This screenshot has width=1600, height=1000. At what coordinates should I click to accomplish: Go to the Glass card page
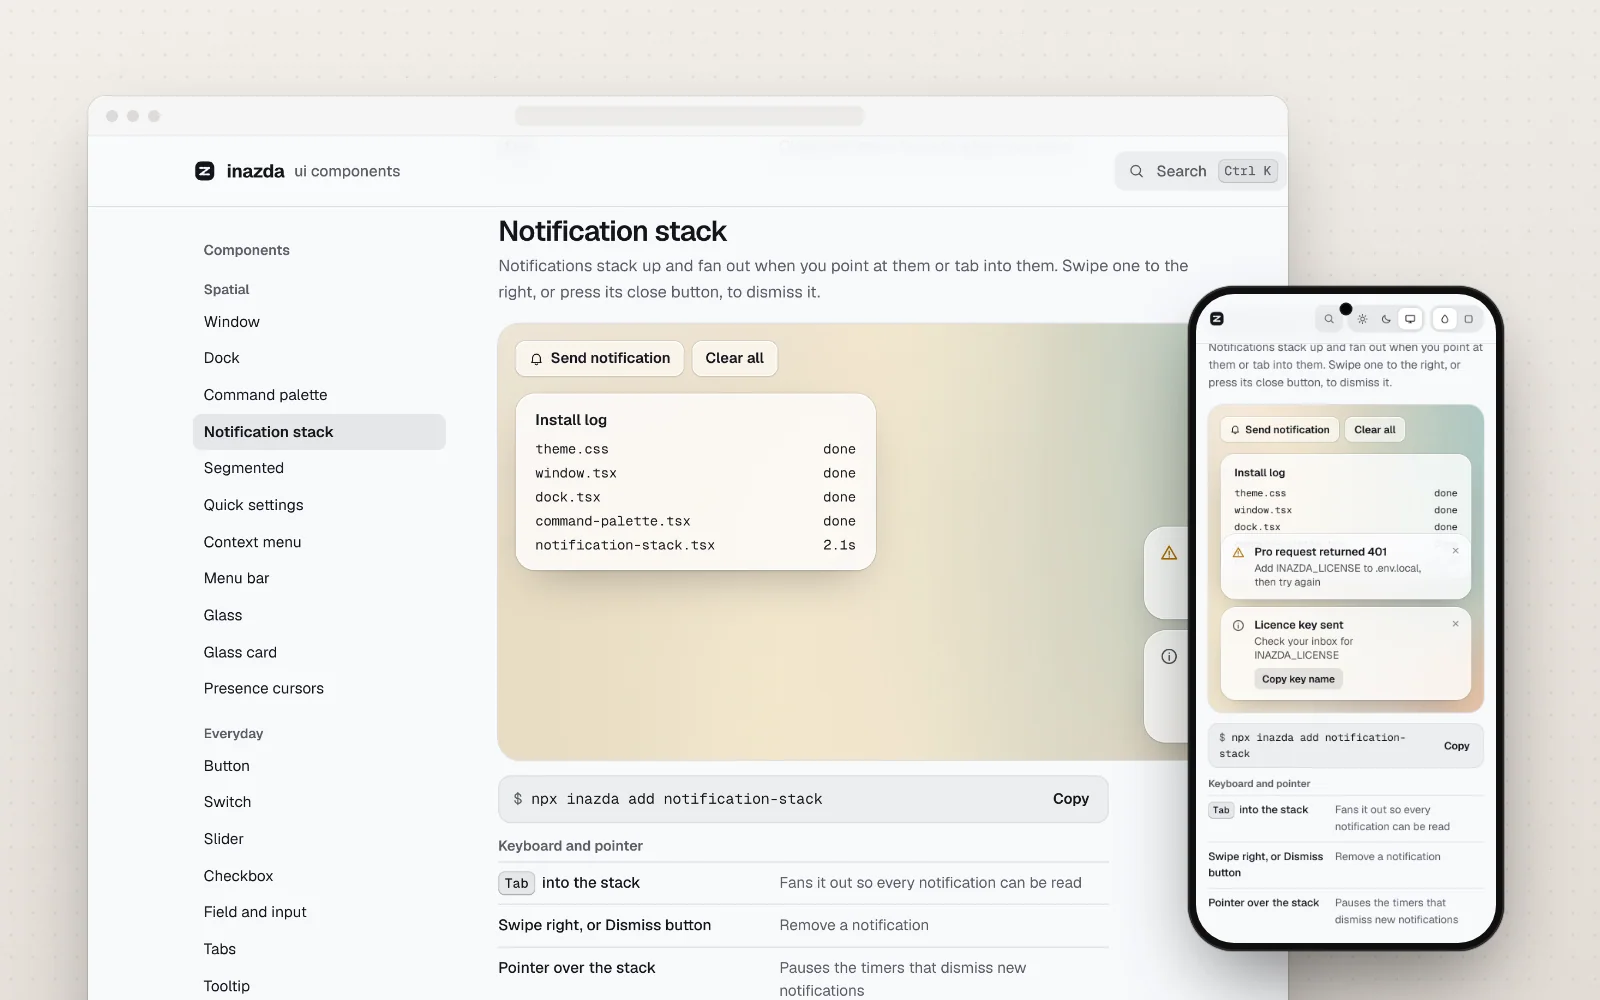(x=319, y=652)
